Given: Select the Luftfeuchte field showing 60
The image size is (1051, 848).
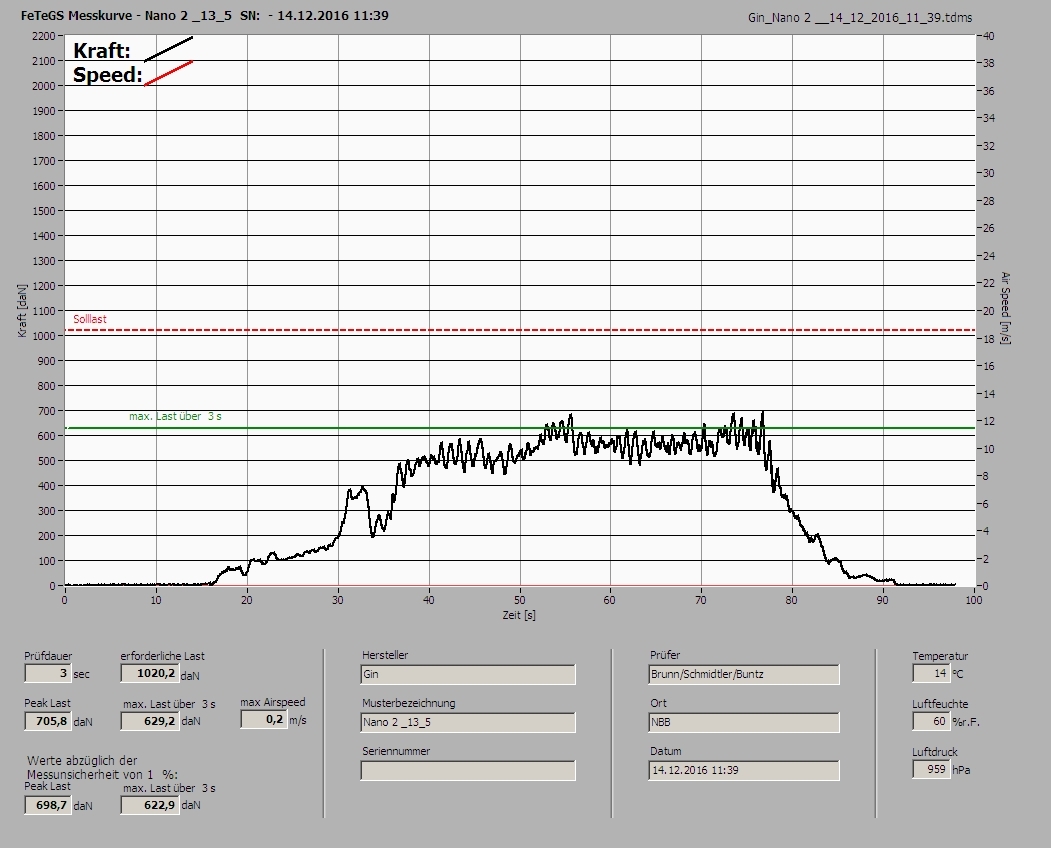Looking at the screenshot, I should coord(931,721).
